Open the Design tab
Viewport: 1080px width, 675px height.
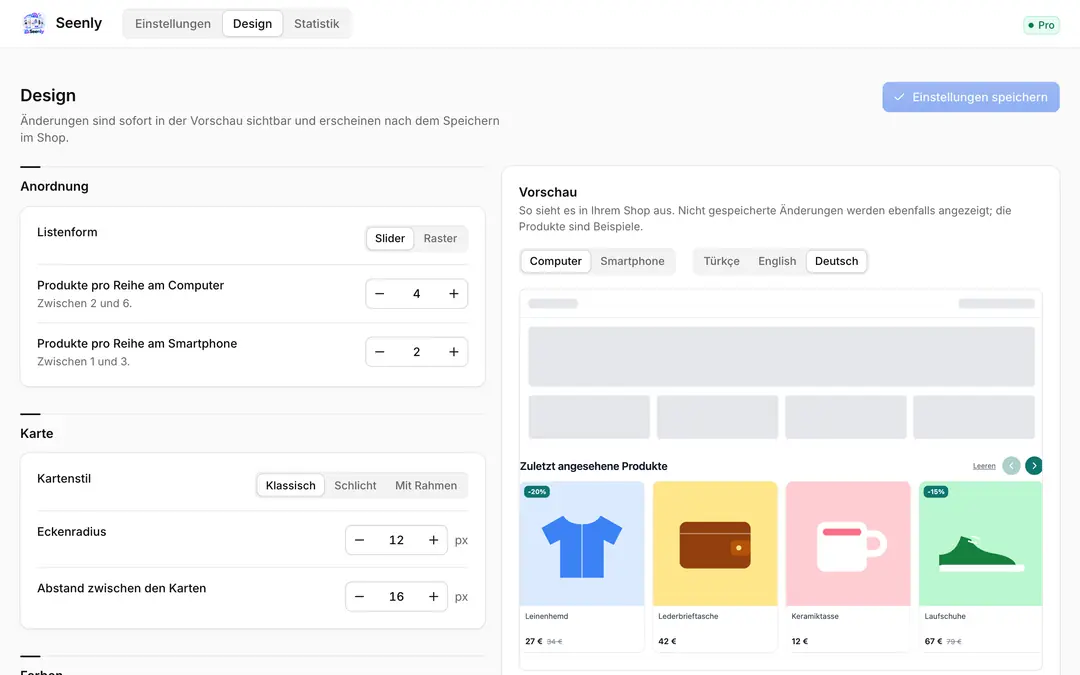pos(252,23)
